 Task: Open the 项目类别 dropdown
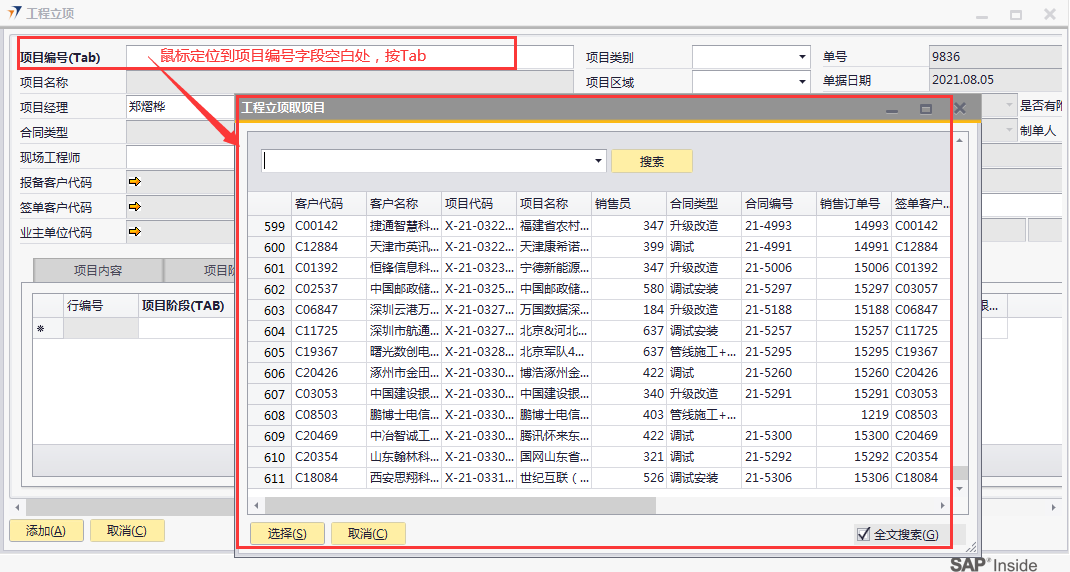click(x=802, y=57)
